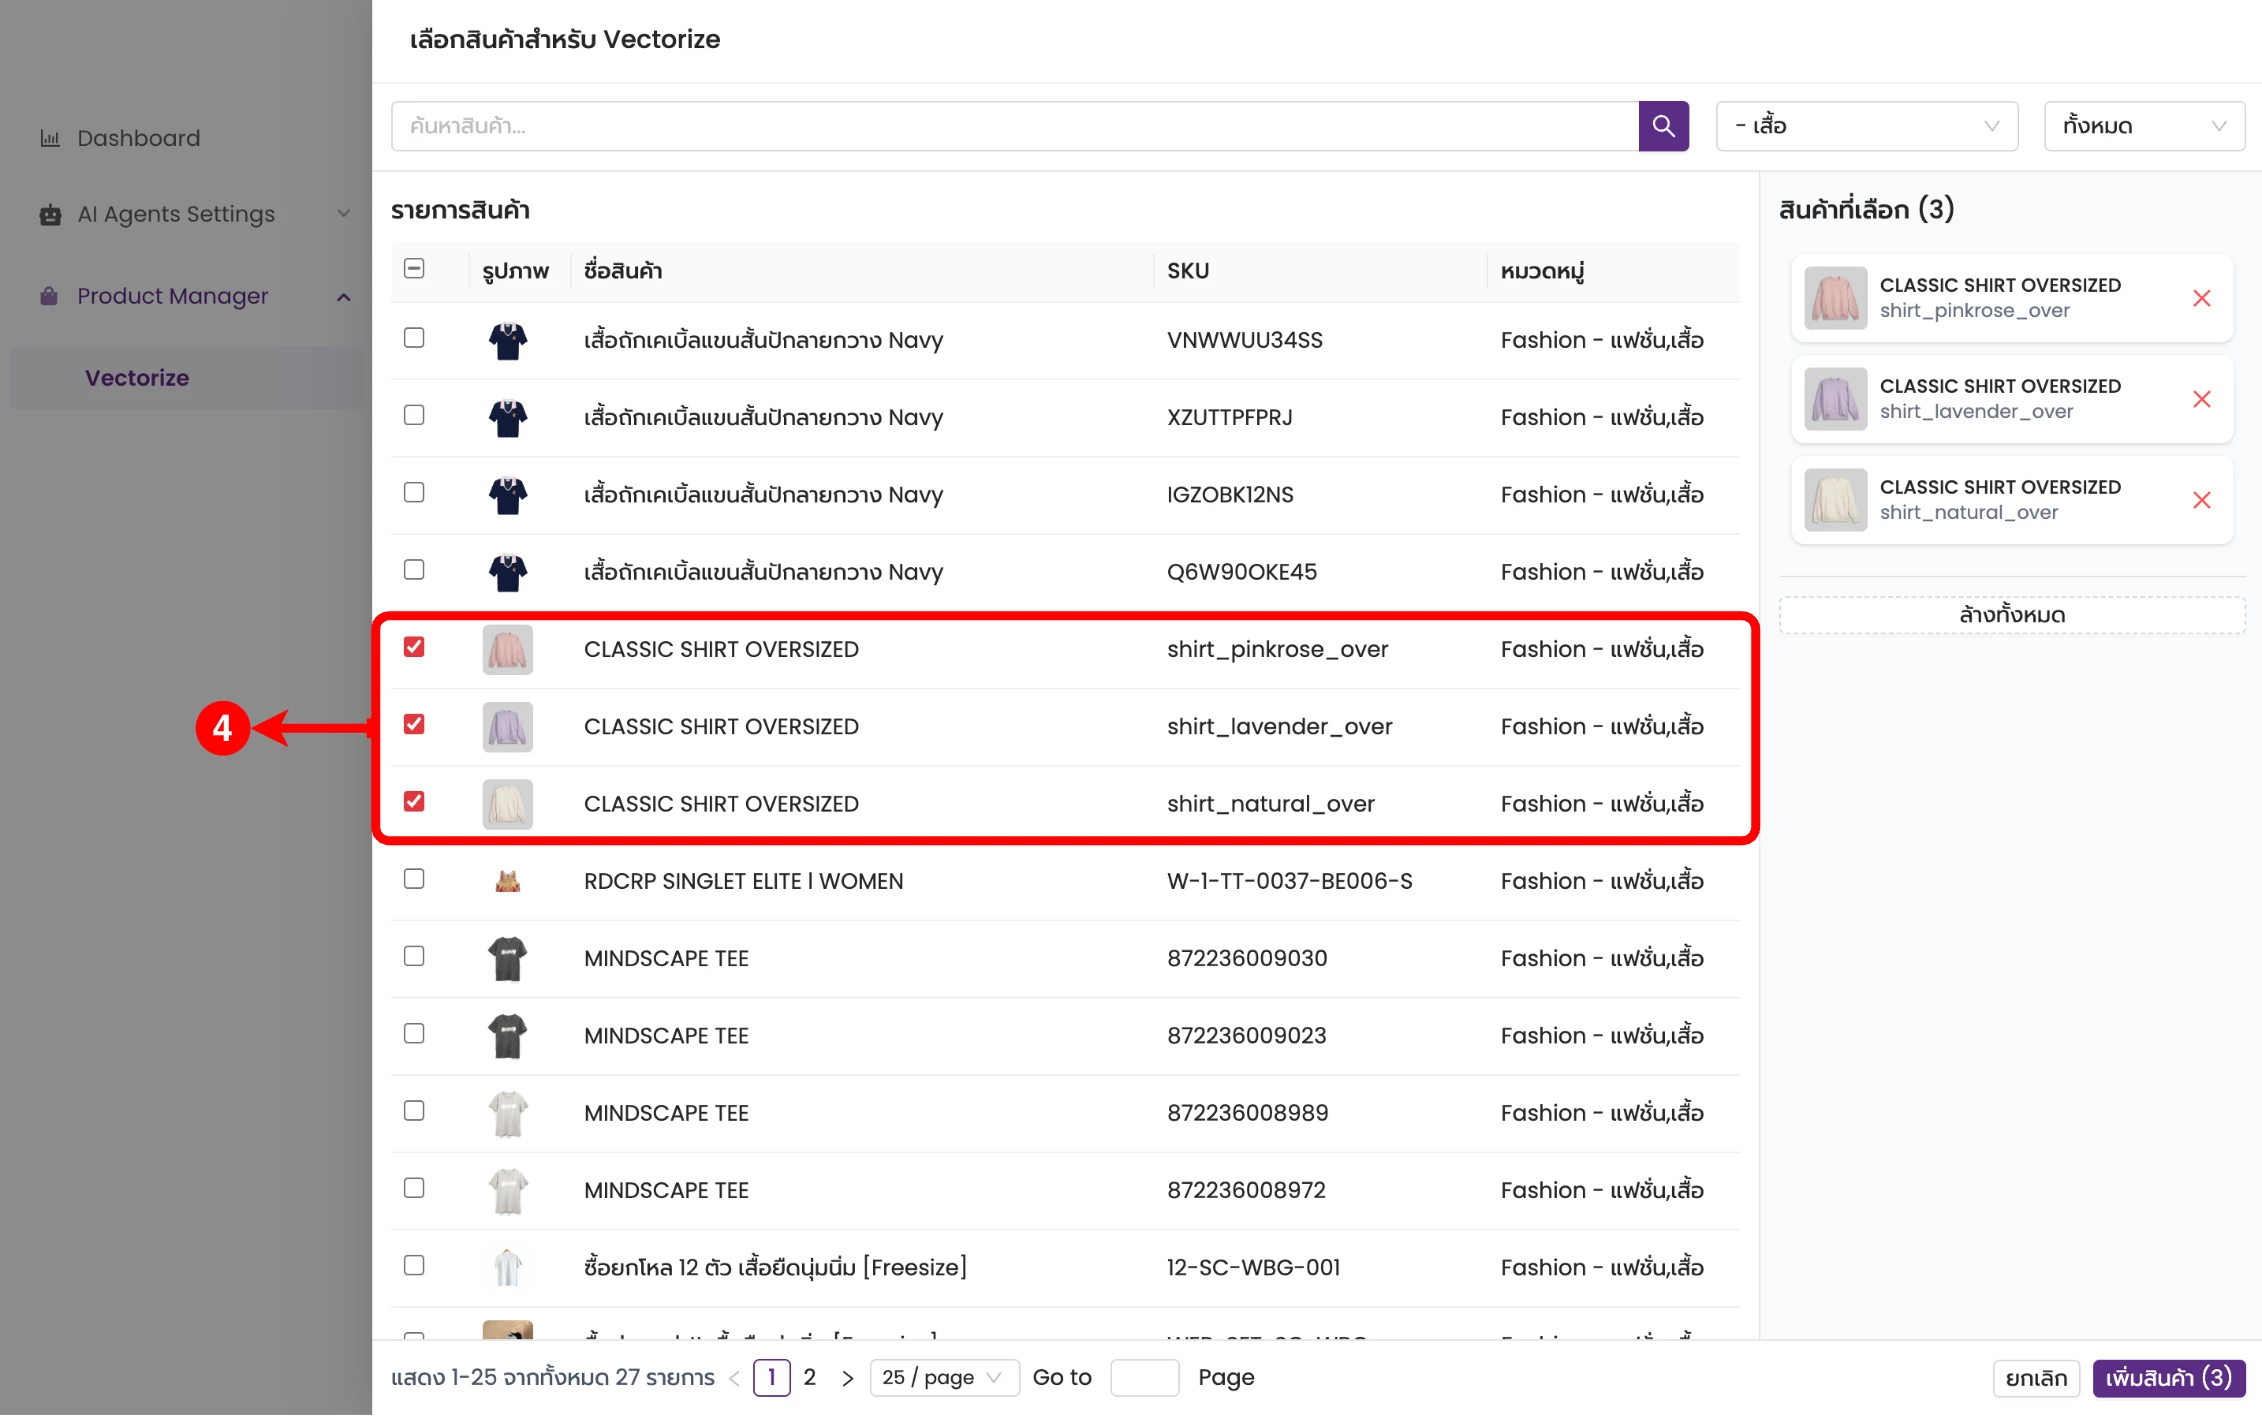This screenshot has height=1416, width=2262.
Task: Click the Dashboard chart icon
Action: click(x=50, y=138)
